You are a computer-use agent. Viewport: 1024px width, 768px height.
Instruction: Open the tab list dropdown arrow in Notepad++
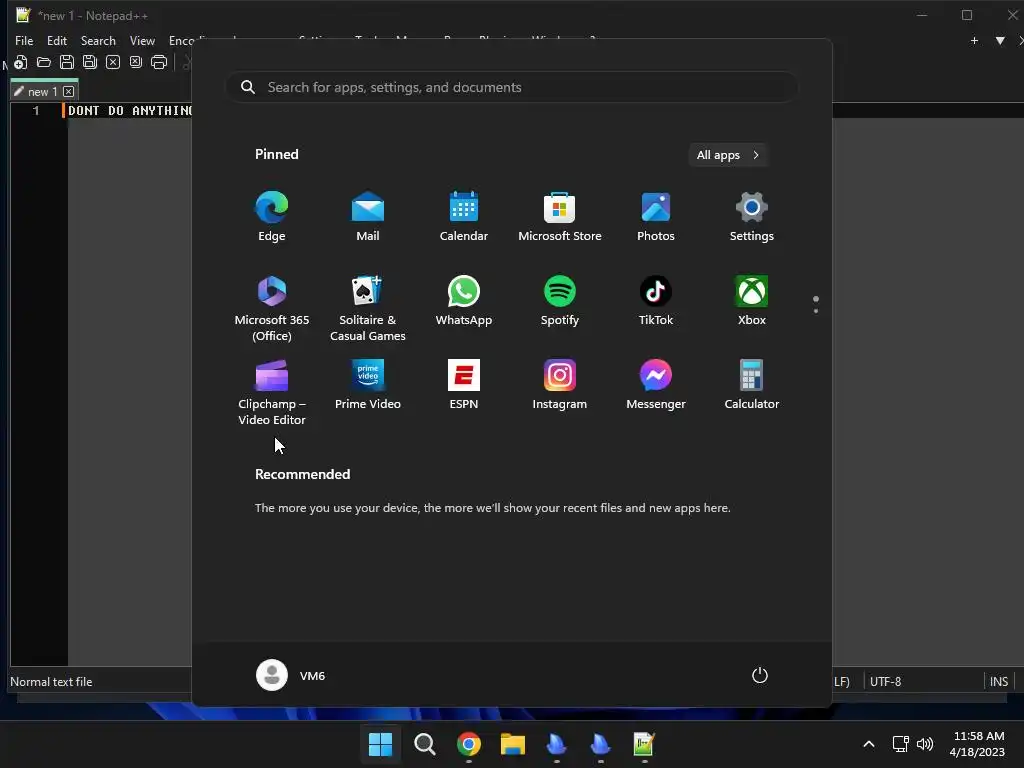pos(1000,40)
